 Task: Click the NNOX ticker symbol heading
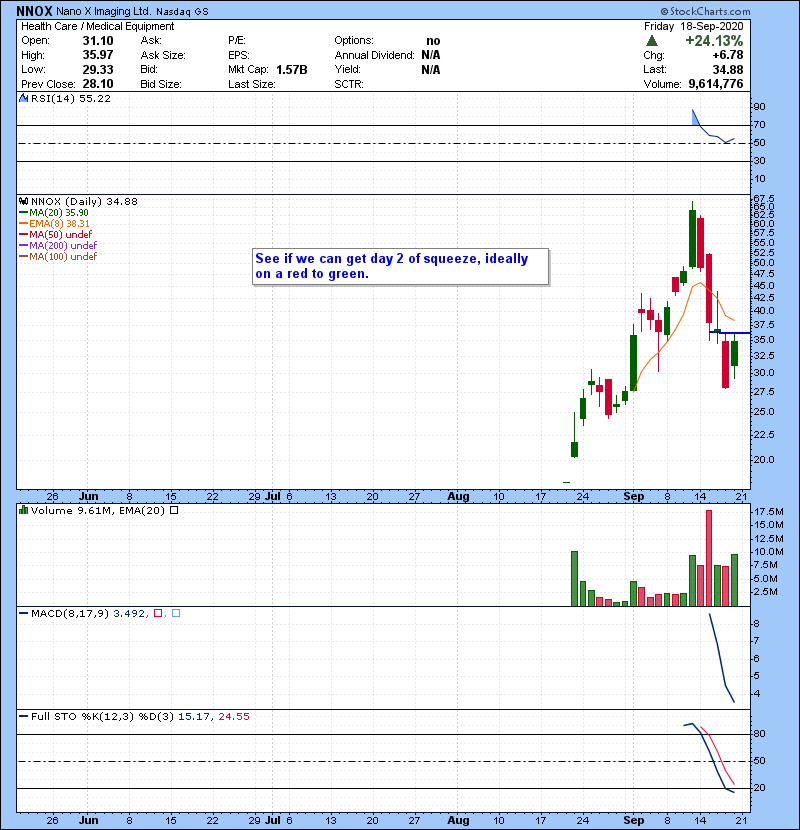pos(36,10)
